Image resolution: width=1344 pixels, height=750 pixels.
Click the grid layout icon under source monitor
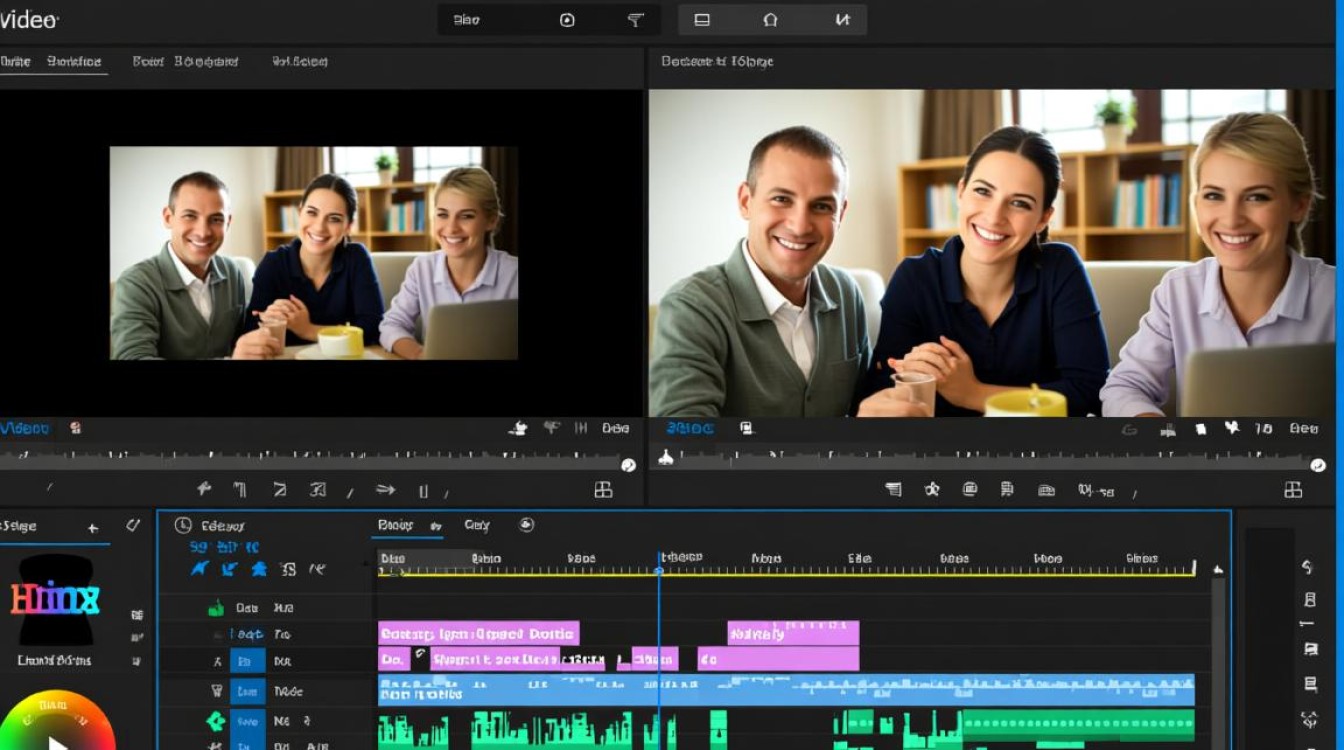point(603,490)
